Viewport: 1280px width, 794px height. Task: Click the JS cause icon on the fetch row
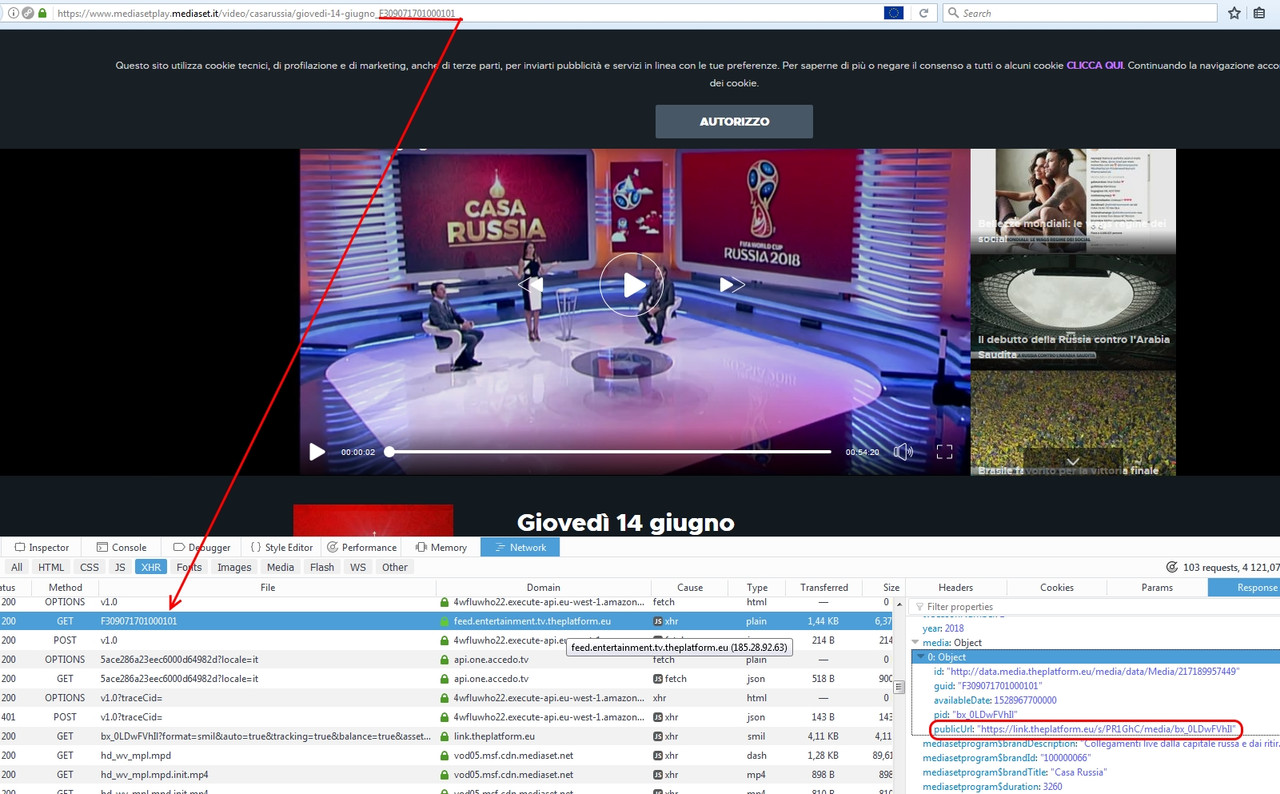pos(658,678)
